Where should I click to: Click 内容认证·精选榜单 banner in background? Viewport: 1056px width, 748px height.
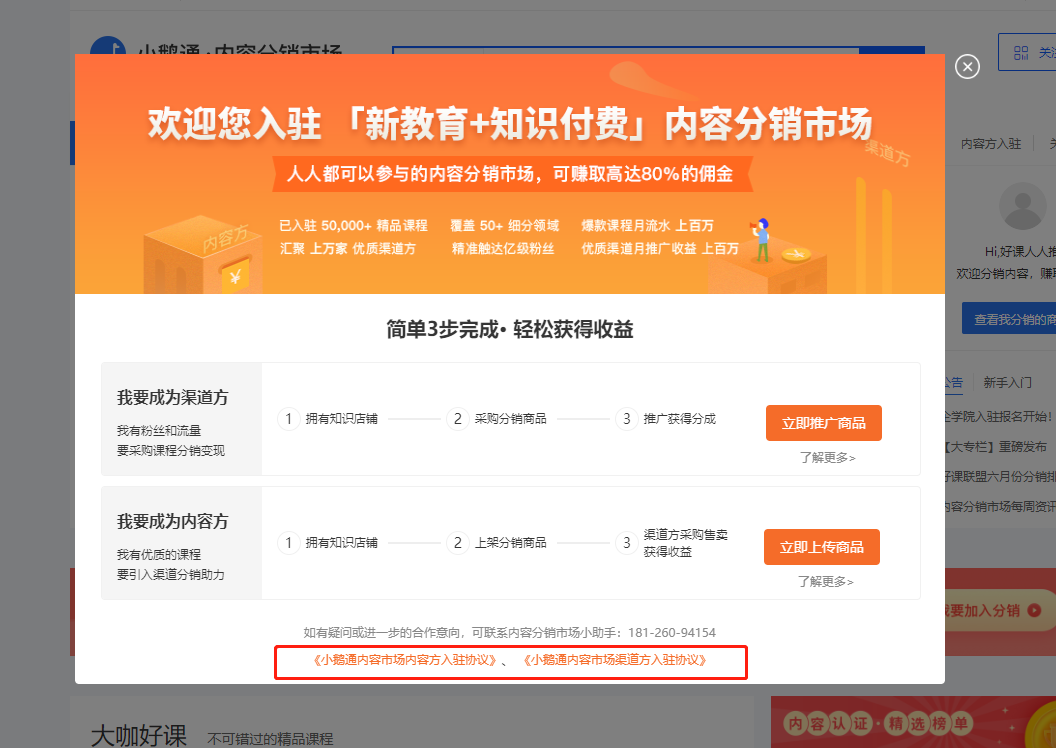(x=913, y=722)
